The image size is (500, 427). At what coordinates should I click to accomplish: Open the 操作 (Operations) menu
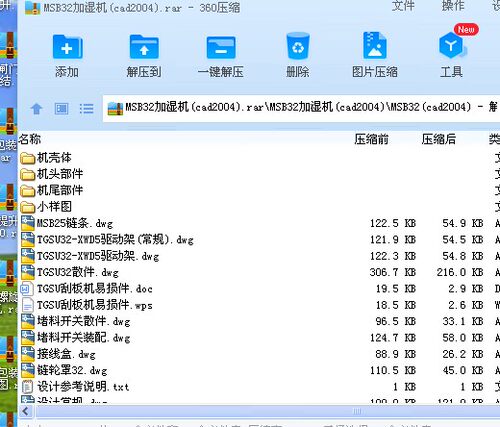coord(453,6)
